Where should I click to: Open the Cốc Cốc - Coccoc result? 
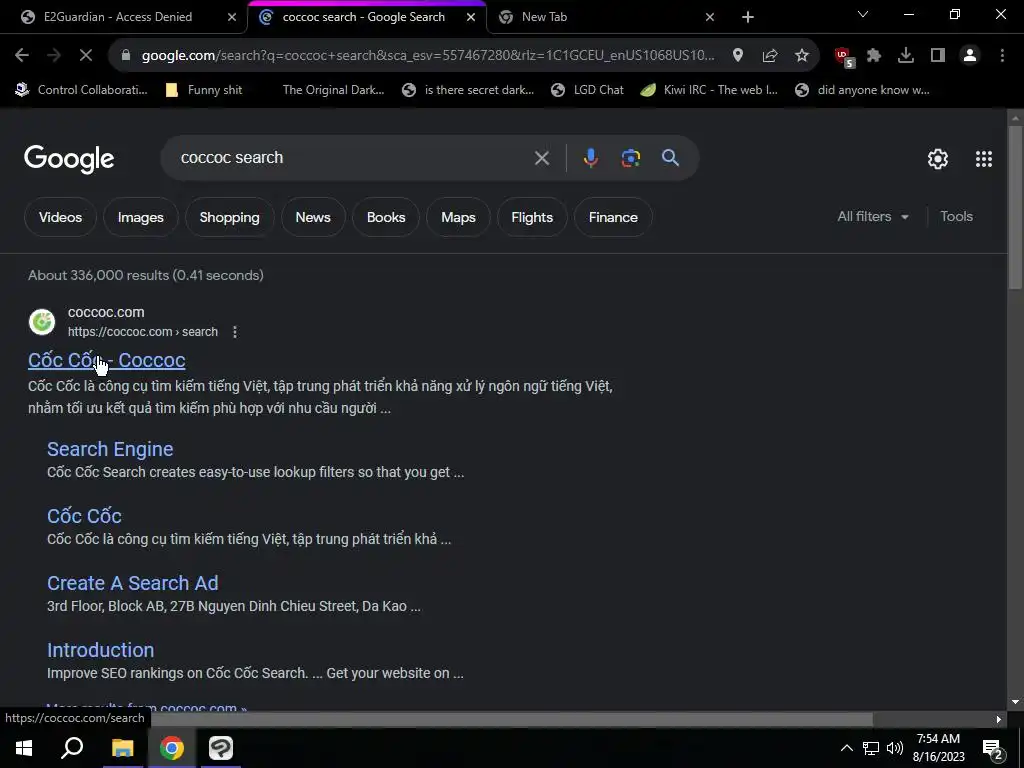(x=106, y=360)
